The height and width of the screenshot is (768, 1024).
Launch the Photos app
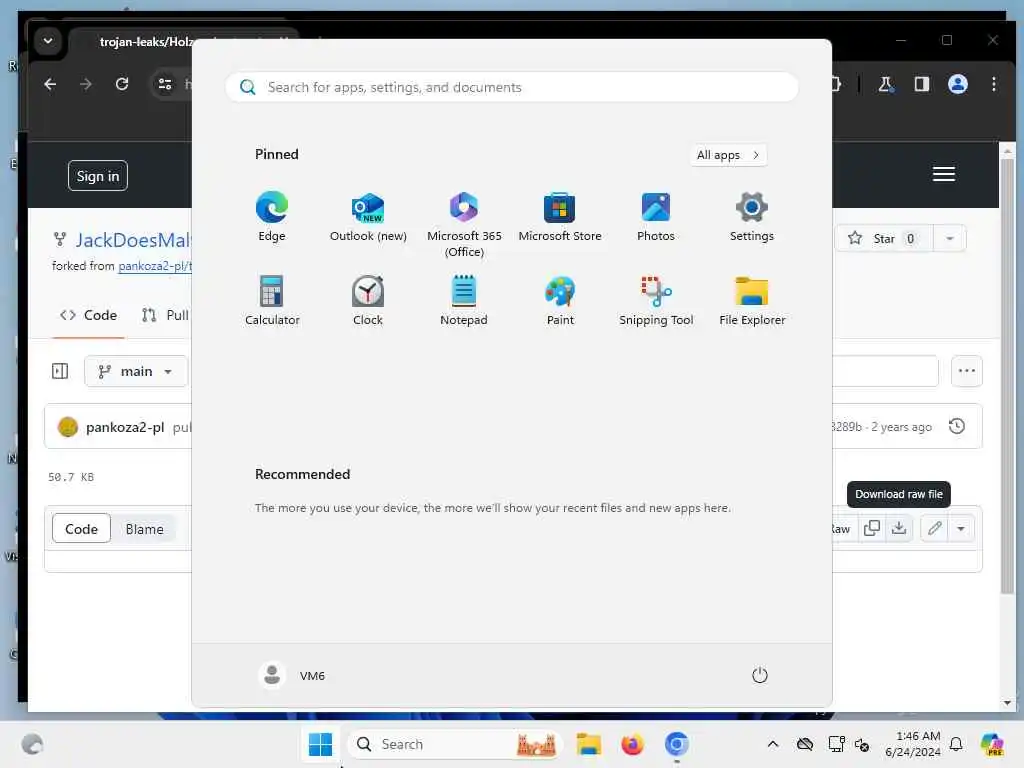click(656, 217)
